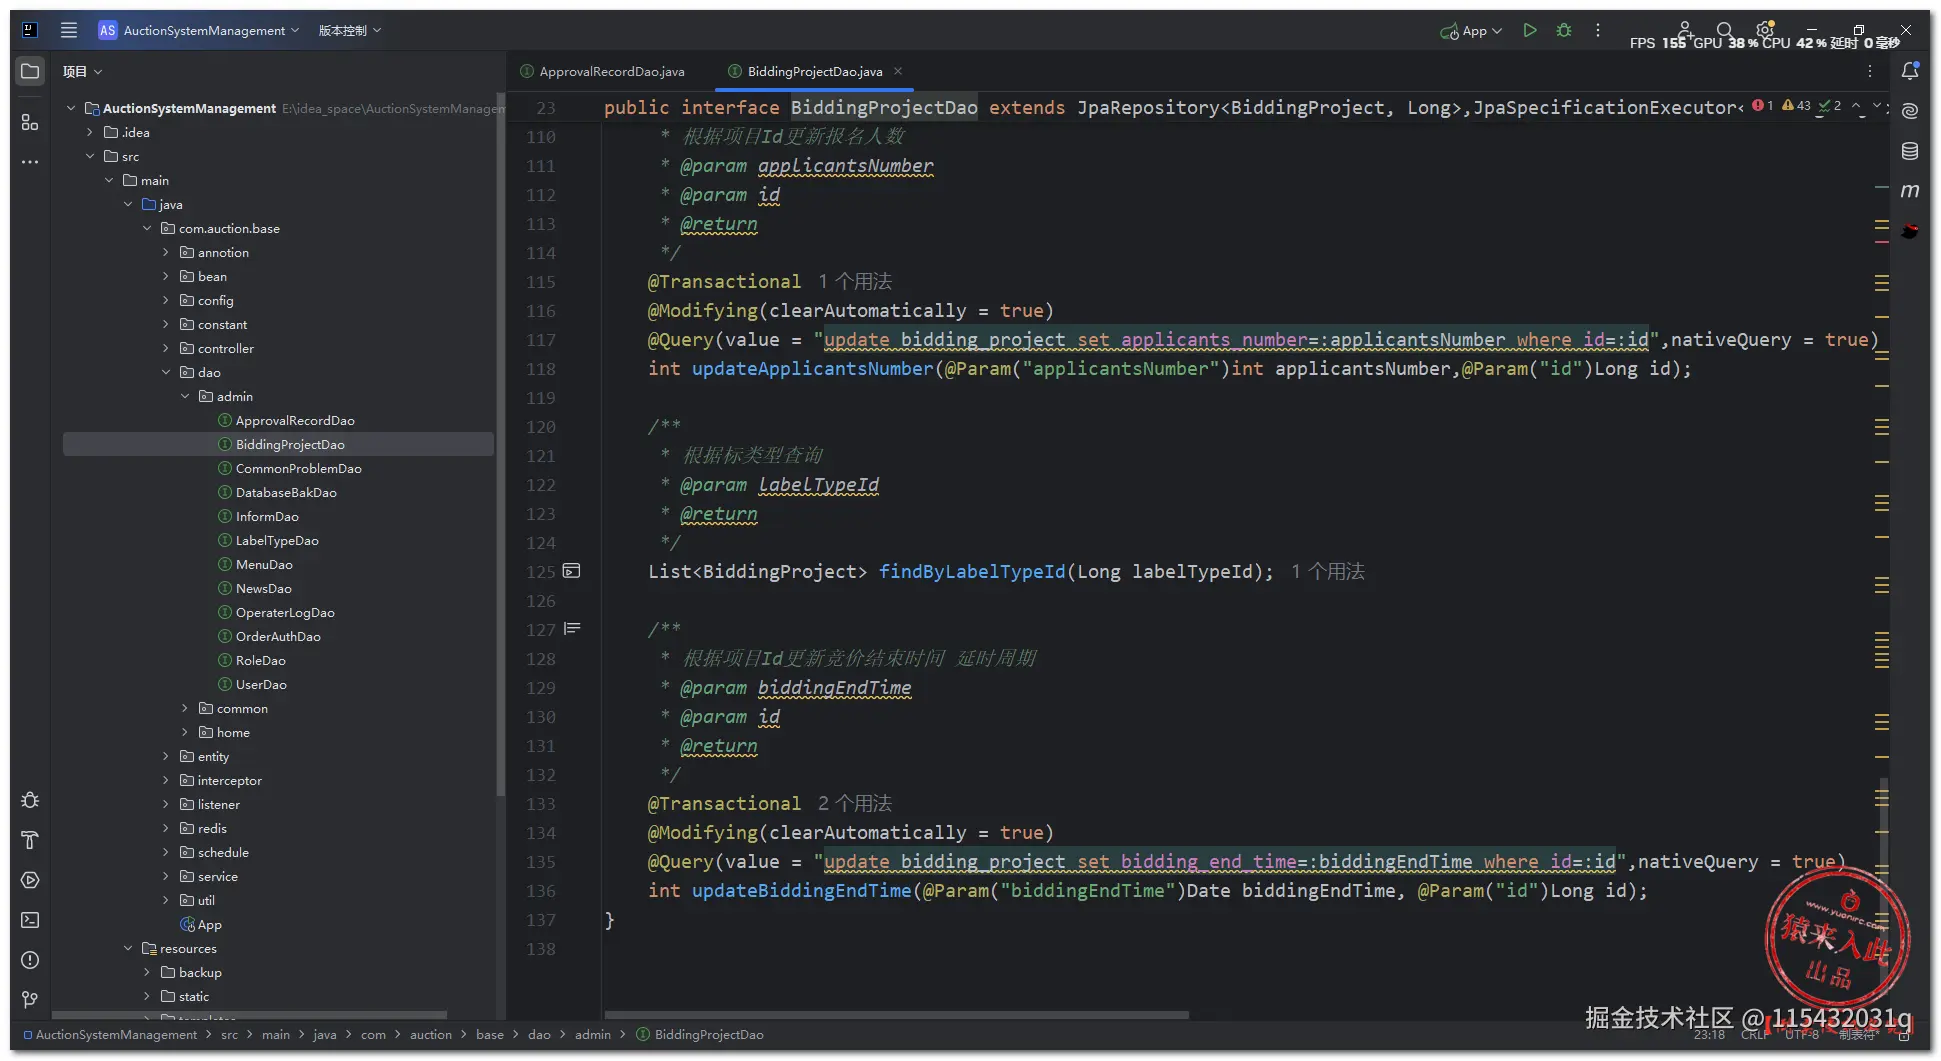The height and width of the screenshot is (1061, 1941).
Task: Click the dao breadcrumb in navigation bar
Action: click(x=539, y=1035)
